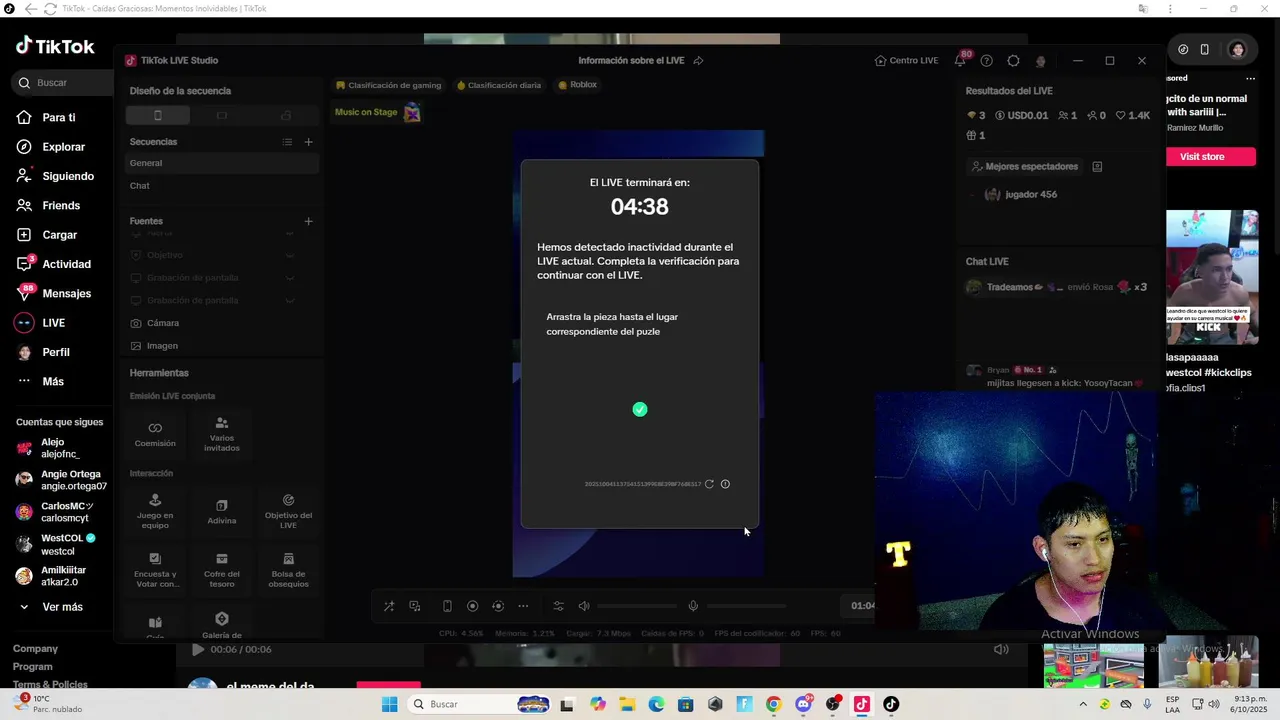1280x720 pixels.
Task: Start recording with the record circle icon
Action: click(472, 606)
